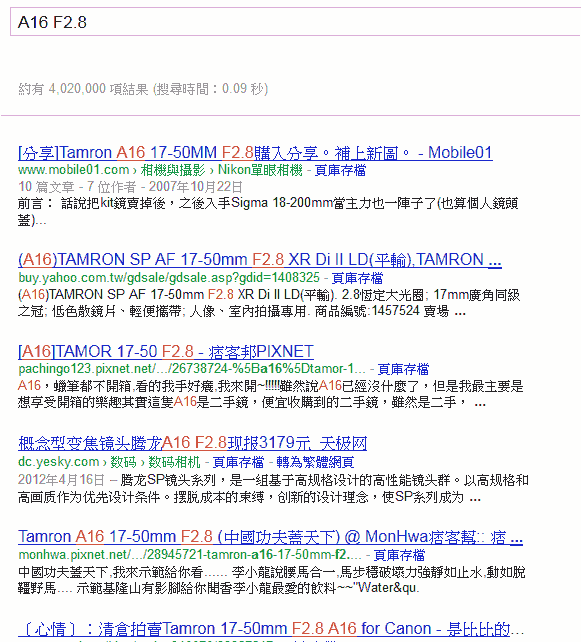The height and width of the screenshot is (642, 581).
Task: Open 頁庫存檔 for the pachingo123.pixnet.net result
Action: 403,369
